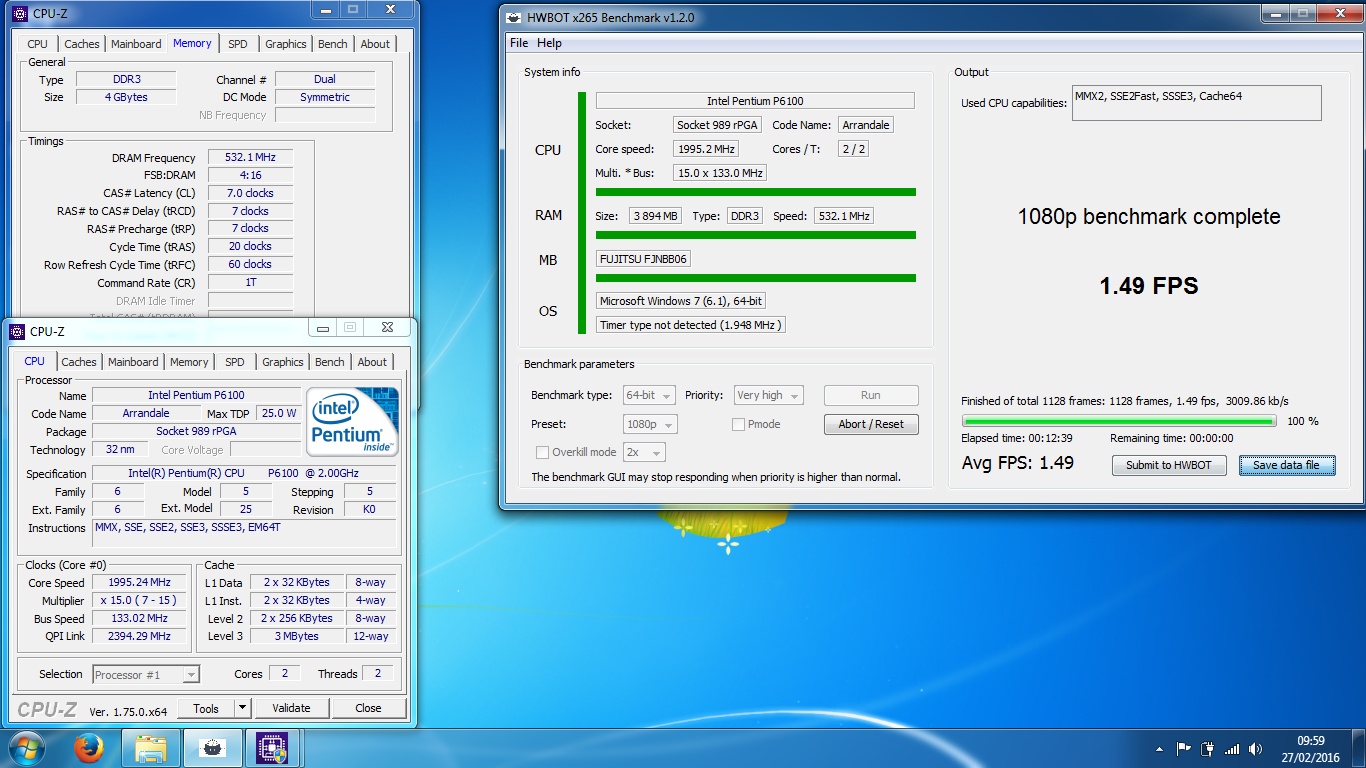Open About tab in the CPU-Z window showing CPU
The width and height of the screenshot is (1366, 768).
pos(372,362)
